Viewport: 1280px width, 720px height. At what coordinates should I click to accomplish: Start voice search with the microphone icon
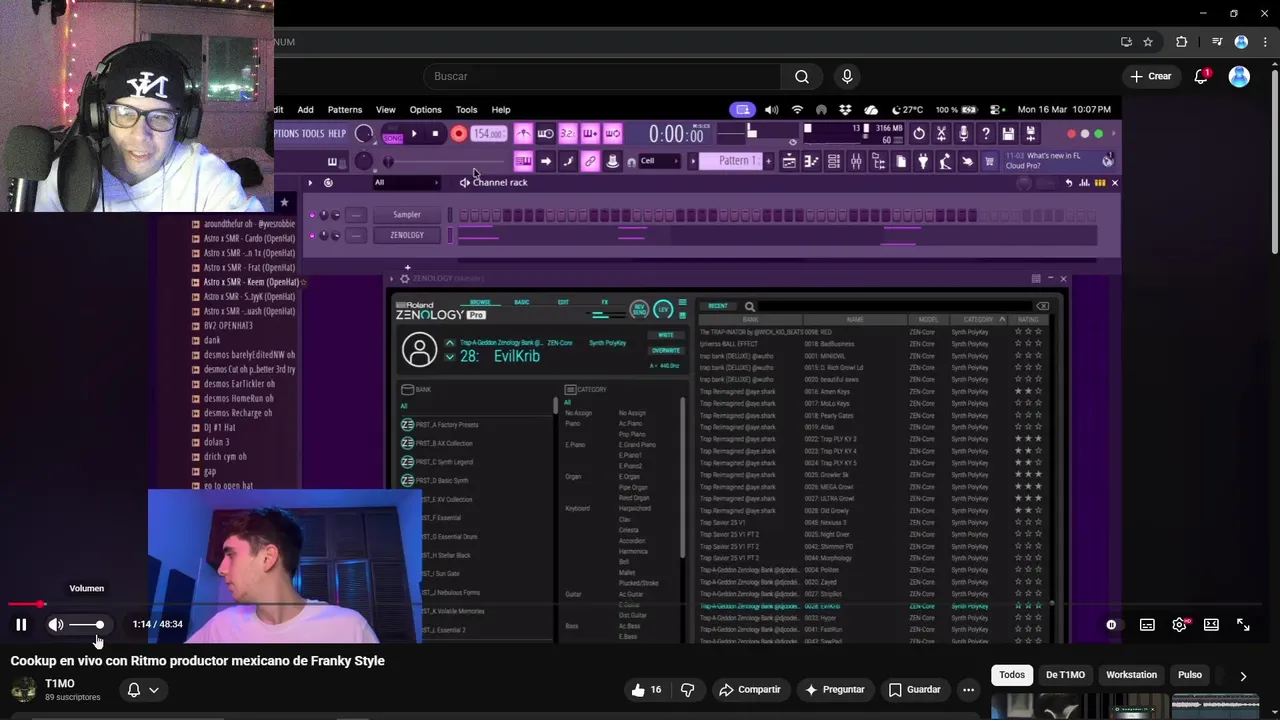(x=847, y=77)
